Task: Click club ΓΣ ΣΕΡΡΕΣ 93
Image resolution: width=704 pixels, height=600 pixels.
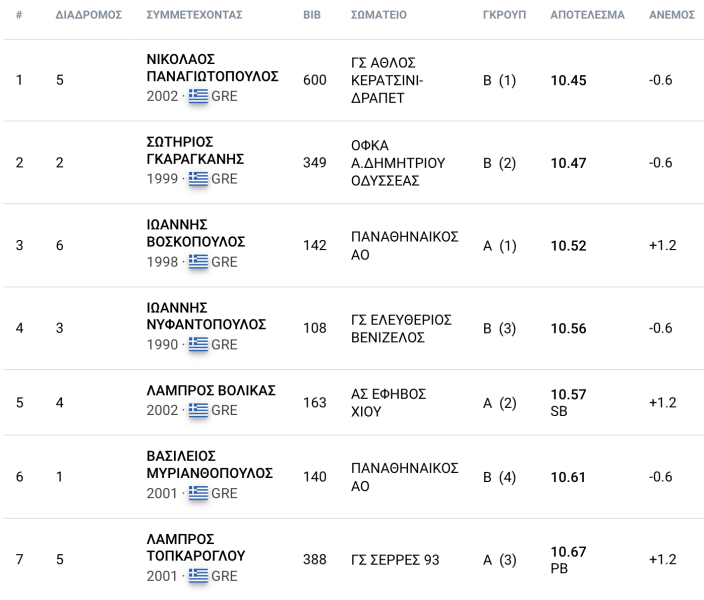Action: coord(395,560)
